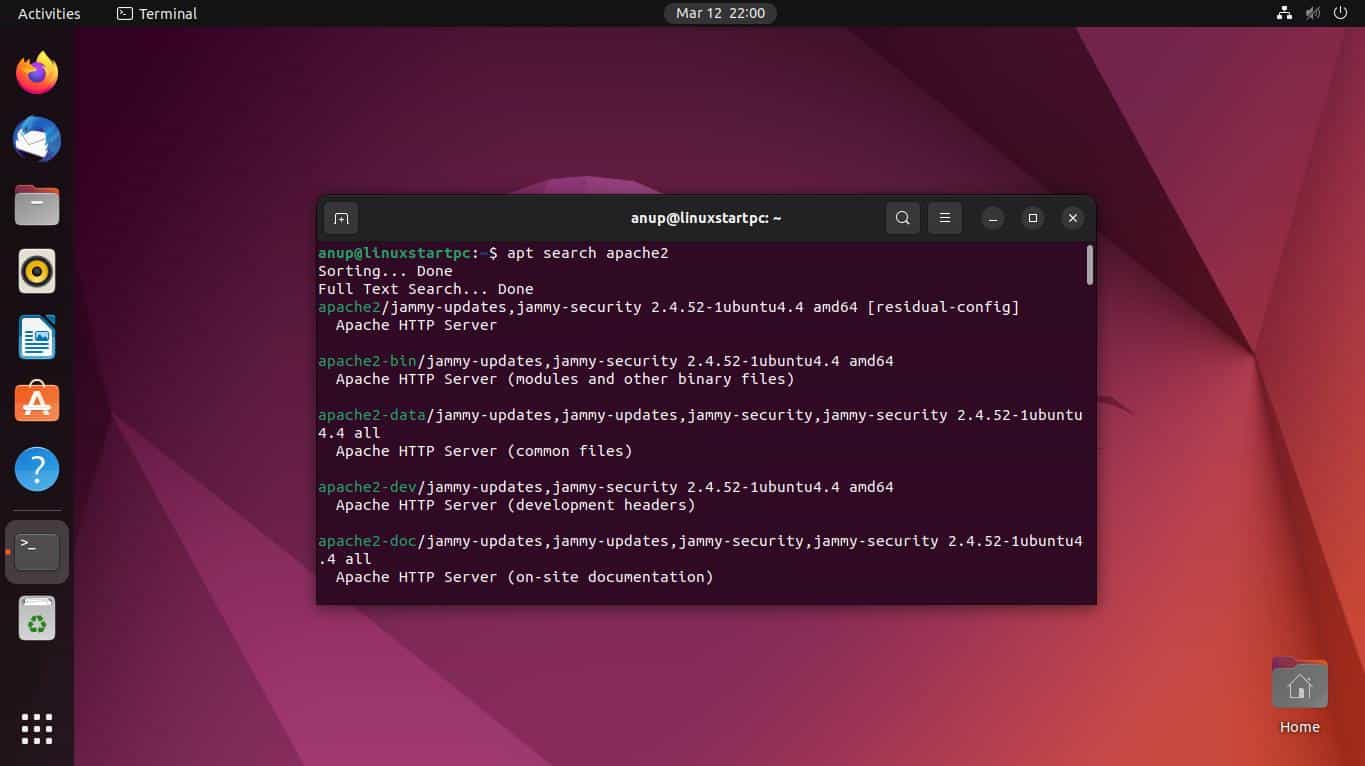Click the apache2-doc package name
1365x766 pixels.
tap(367, 541)
